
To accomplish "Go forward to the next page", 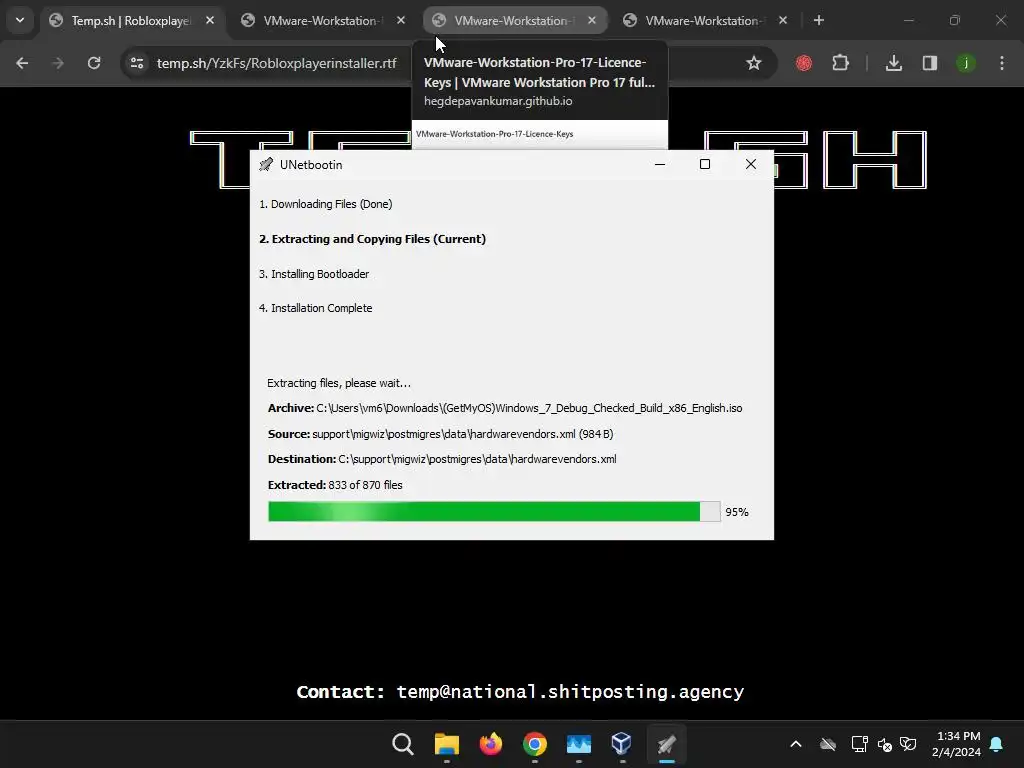I will pos(58,63).
